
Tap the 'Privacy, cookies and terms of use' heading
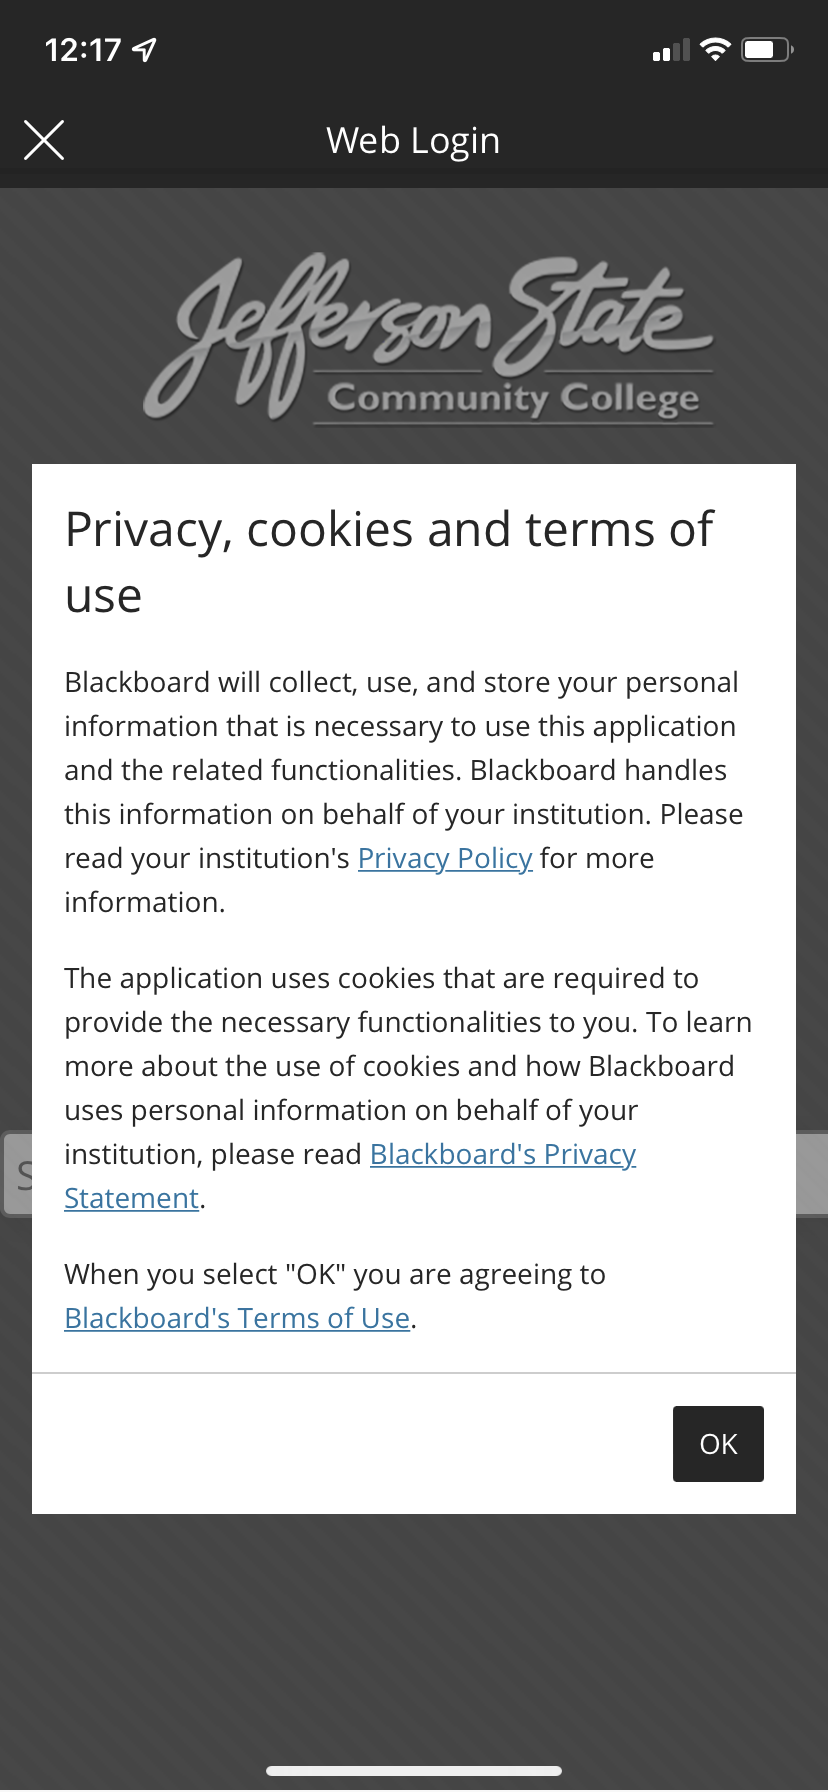coord(389,560)
